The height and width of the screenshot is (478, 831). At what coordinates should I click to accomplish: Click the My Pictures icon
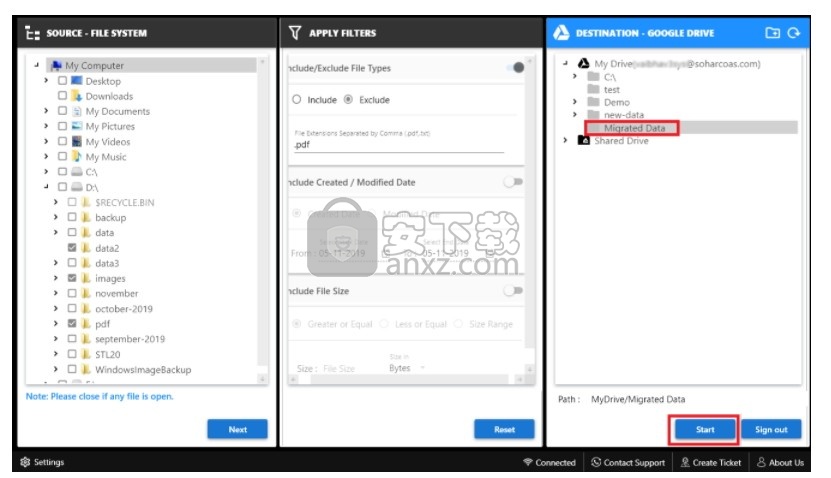[x=77, y=126]
